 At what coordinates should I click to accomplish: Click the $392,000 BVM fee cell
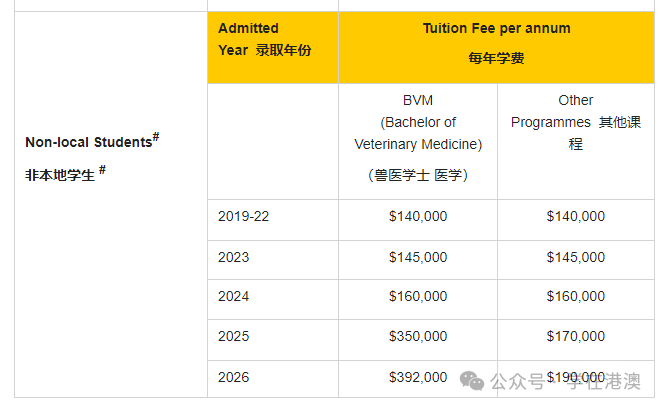[x=418, y=377]
